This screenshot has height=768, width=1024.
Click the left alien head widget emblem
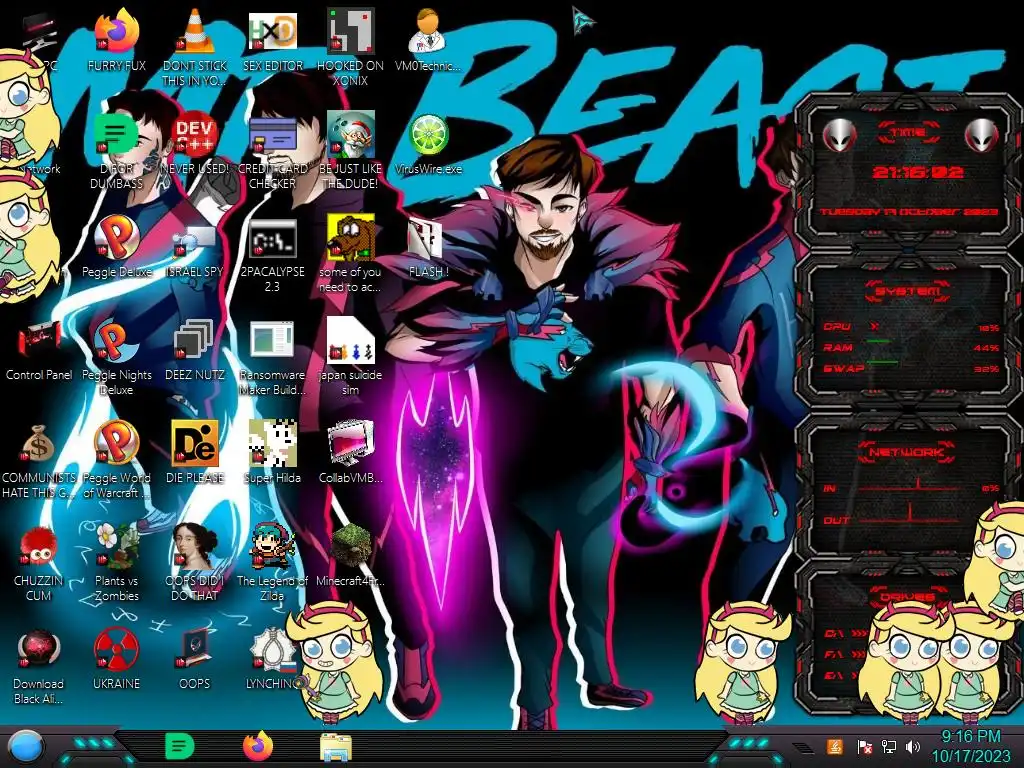(839, 136)
